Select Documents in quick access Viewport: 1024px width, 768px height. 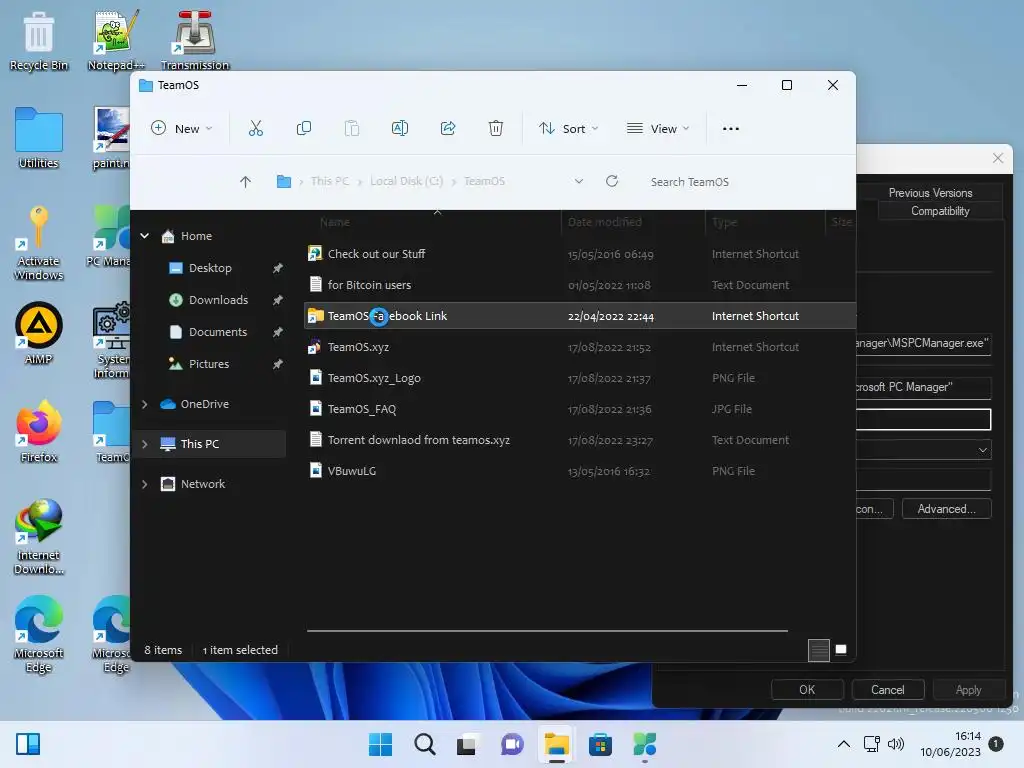217,332
